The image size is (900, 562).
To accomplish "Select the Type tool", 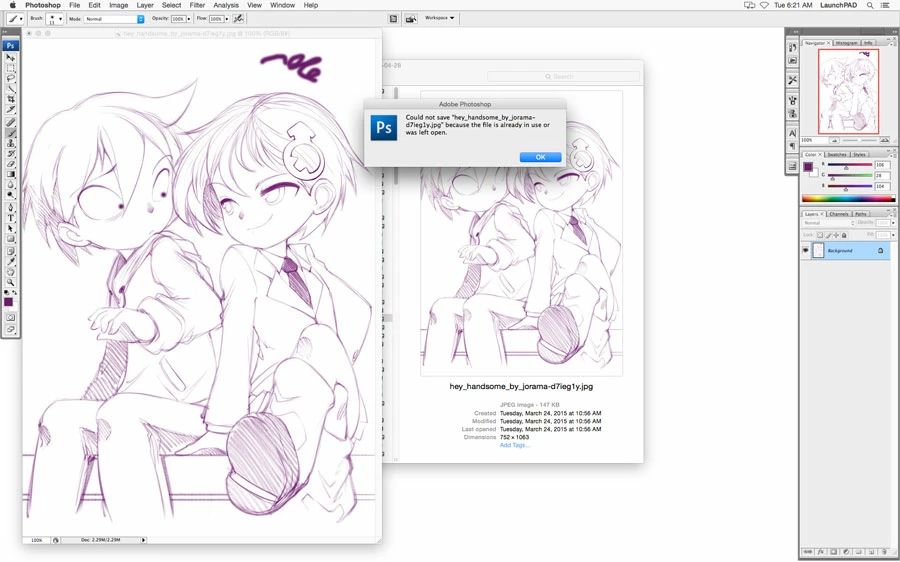I will click(x=10, y=217).
